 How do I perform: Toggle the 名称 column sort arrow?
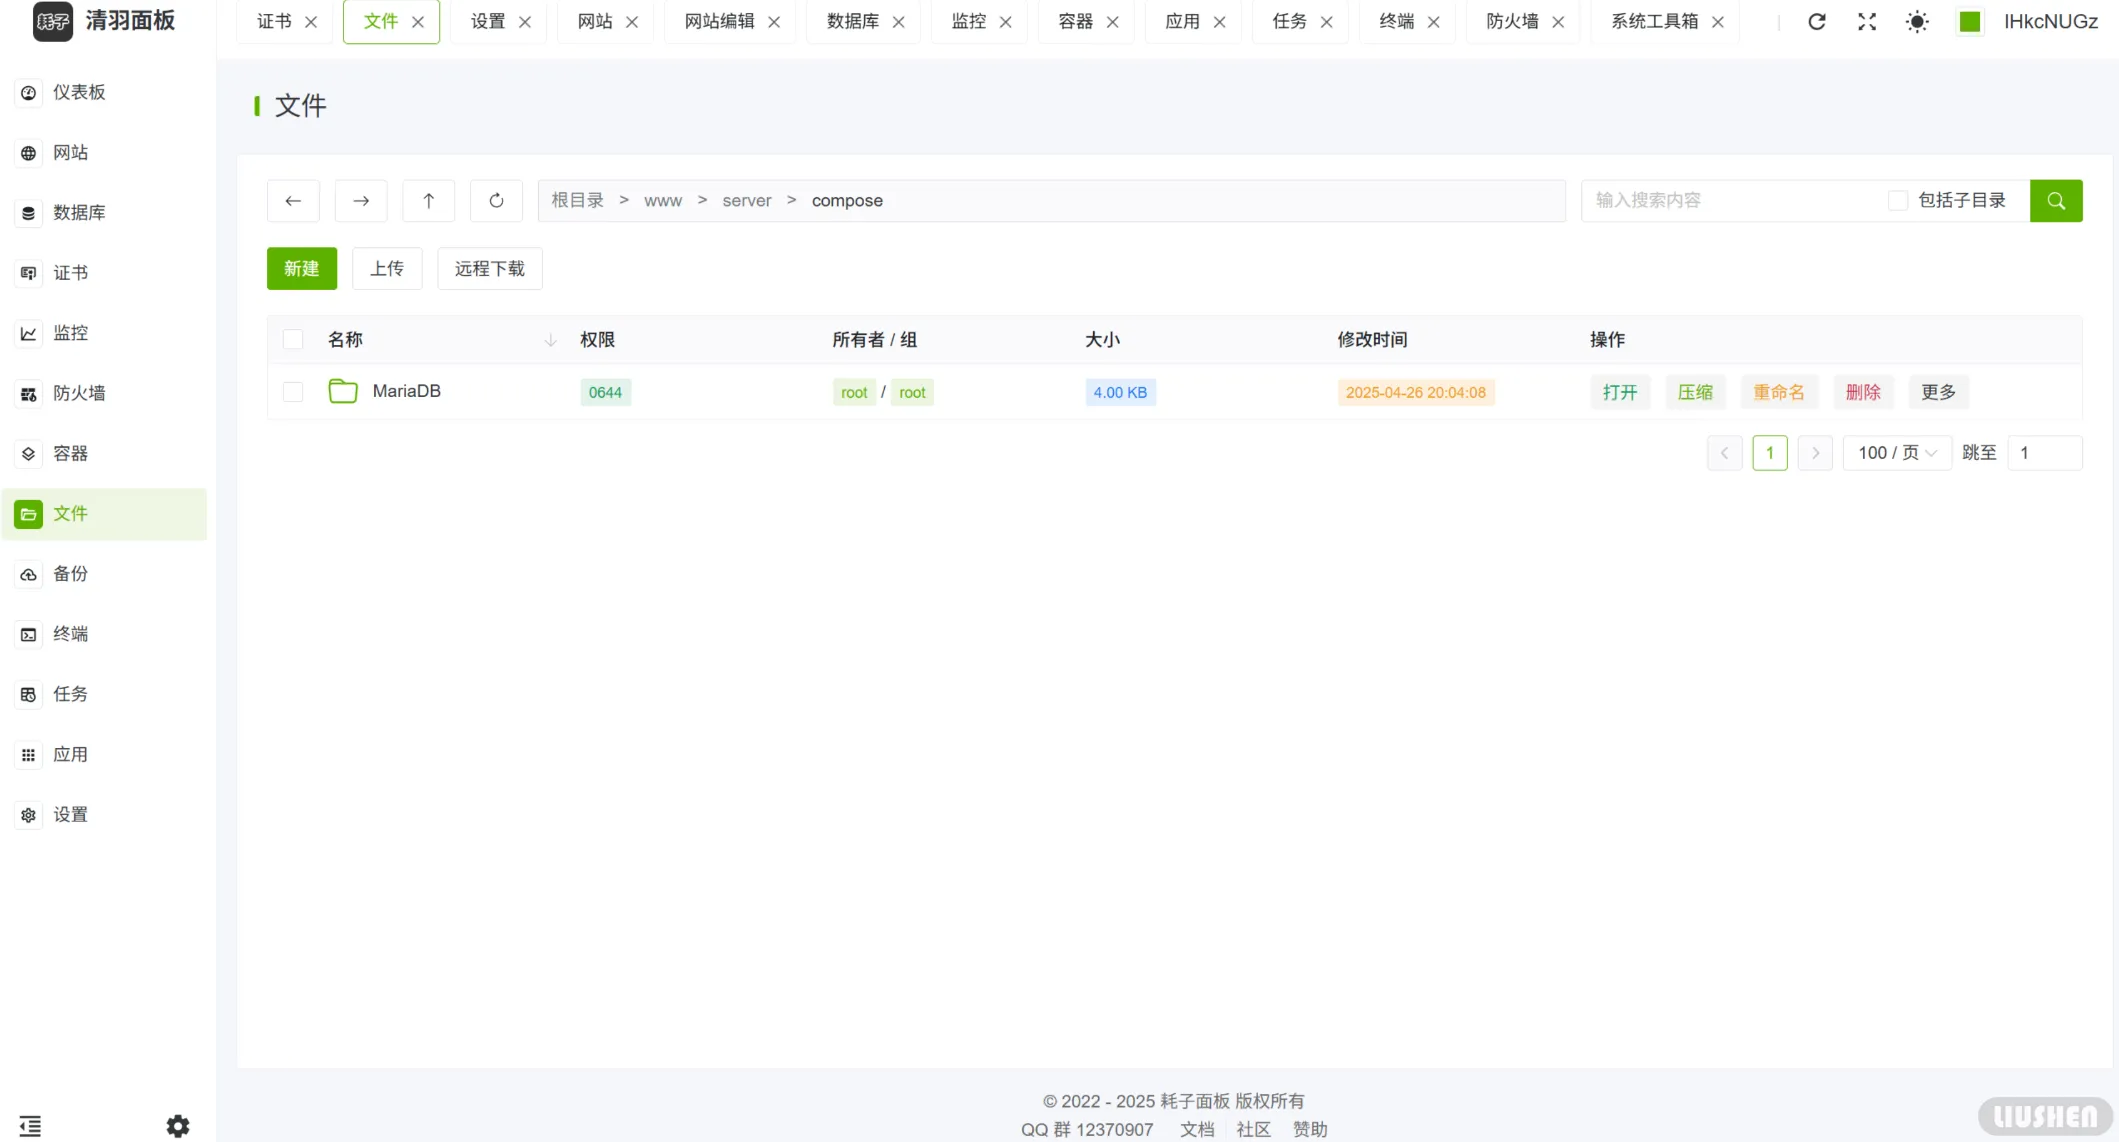coord(550,340)
